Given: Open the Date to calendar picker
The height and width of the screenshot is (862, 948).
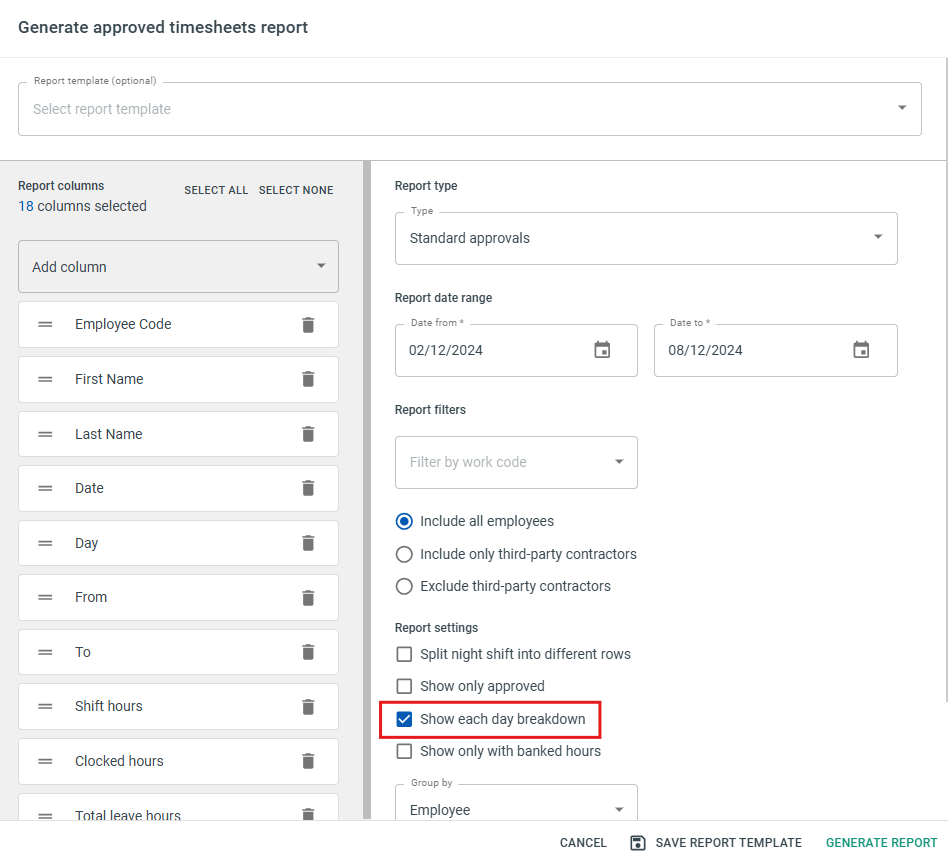Looking at the screenshot, I should (861, 350).
